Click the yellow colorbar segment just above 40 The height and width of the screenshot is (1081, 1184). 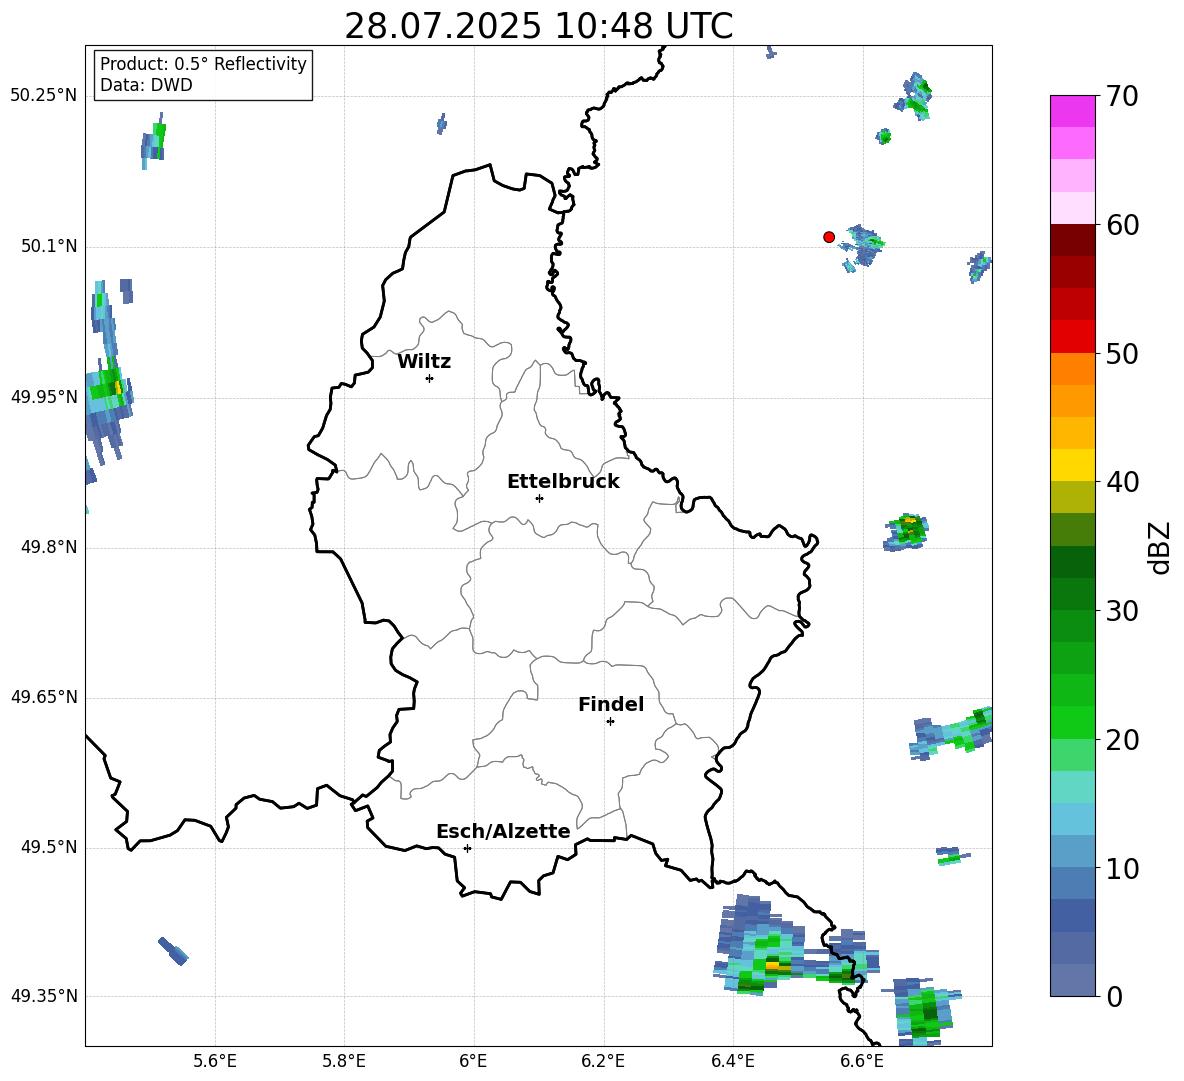(x=1073, y=465)
